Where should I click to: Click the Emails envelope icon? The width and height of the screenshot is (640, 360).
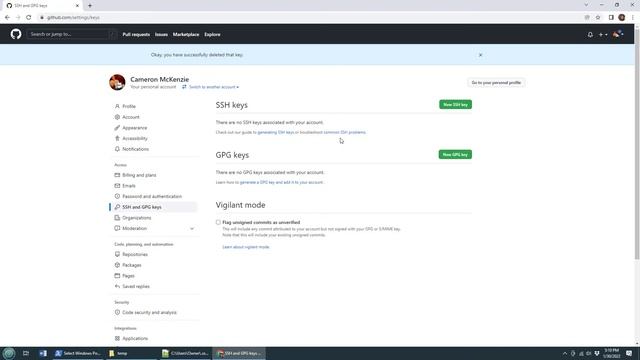click(x=117, y=186)
